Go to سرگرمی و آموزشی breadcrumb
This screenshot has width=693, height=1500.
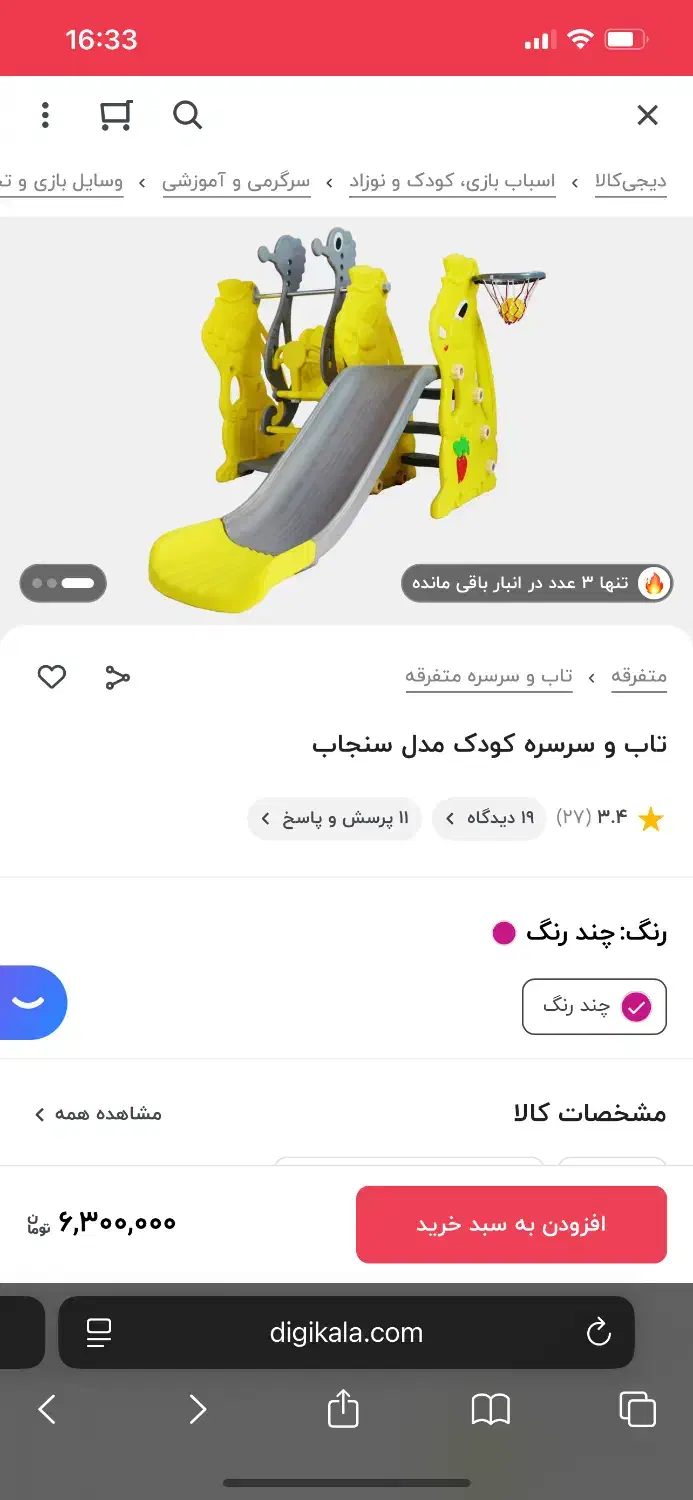(236, 182)
